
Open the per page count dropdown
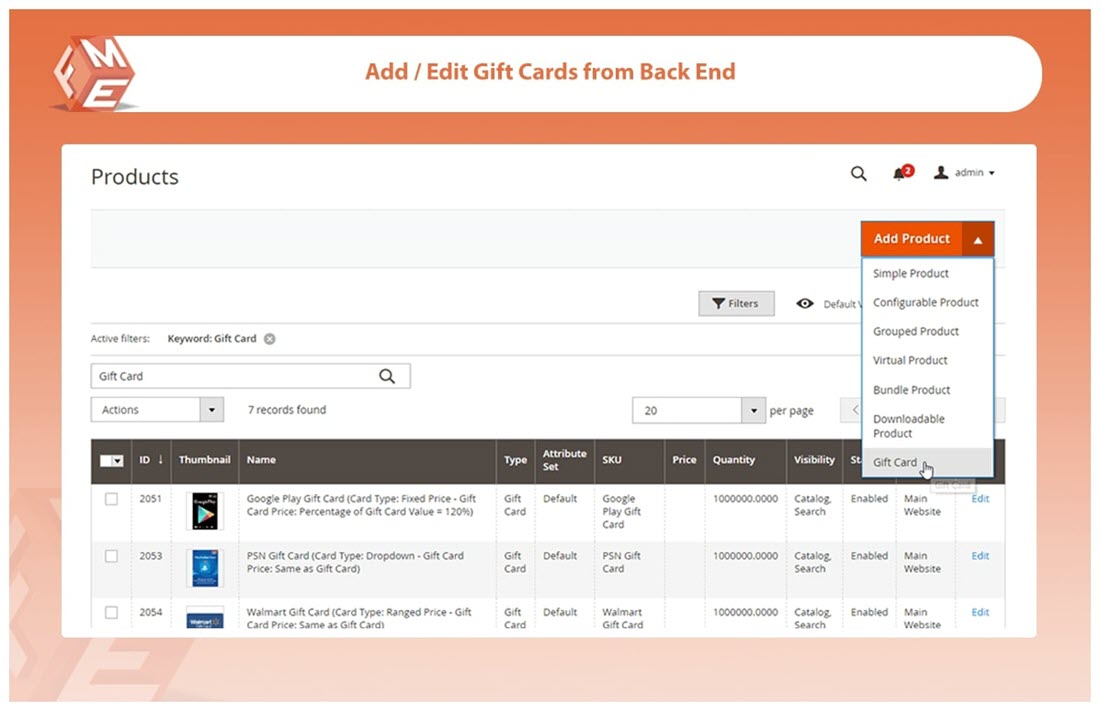[x=754, y=411]
